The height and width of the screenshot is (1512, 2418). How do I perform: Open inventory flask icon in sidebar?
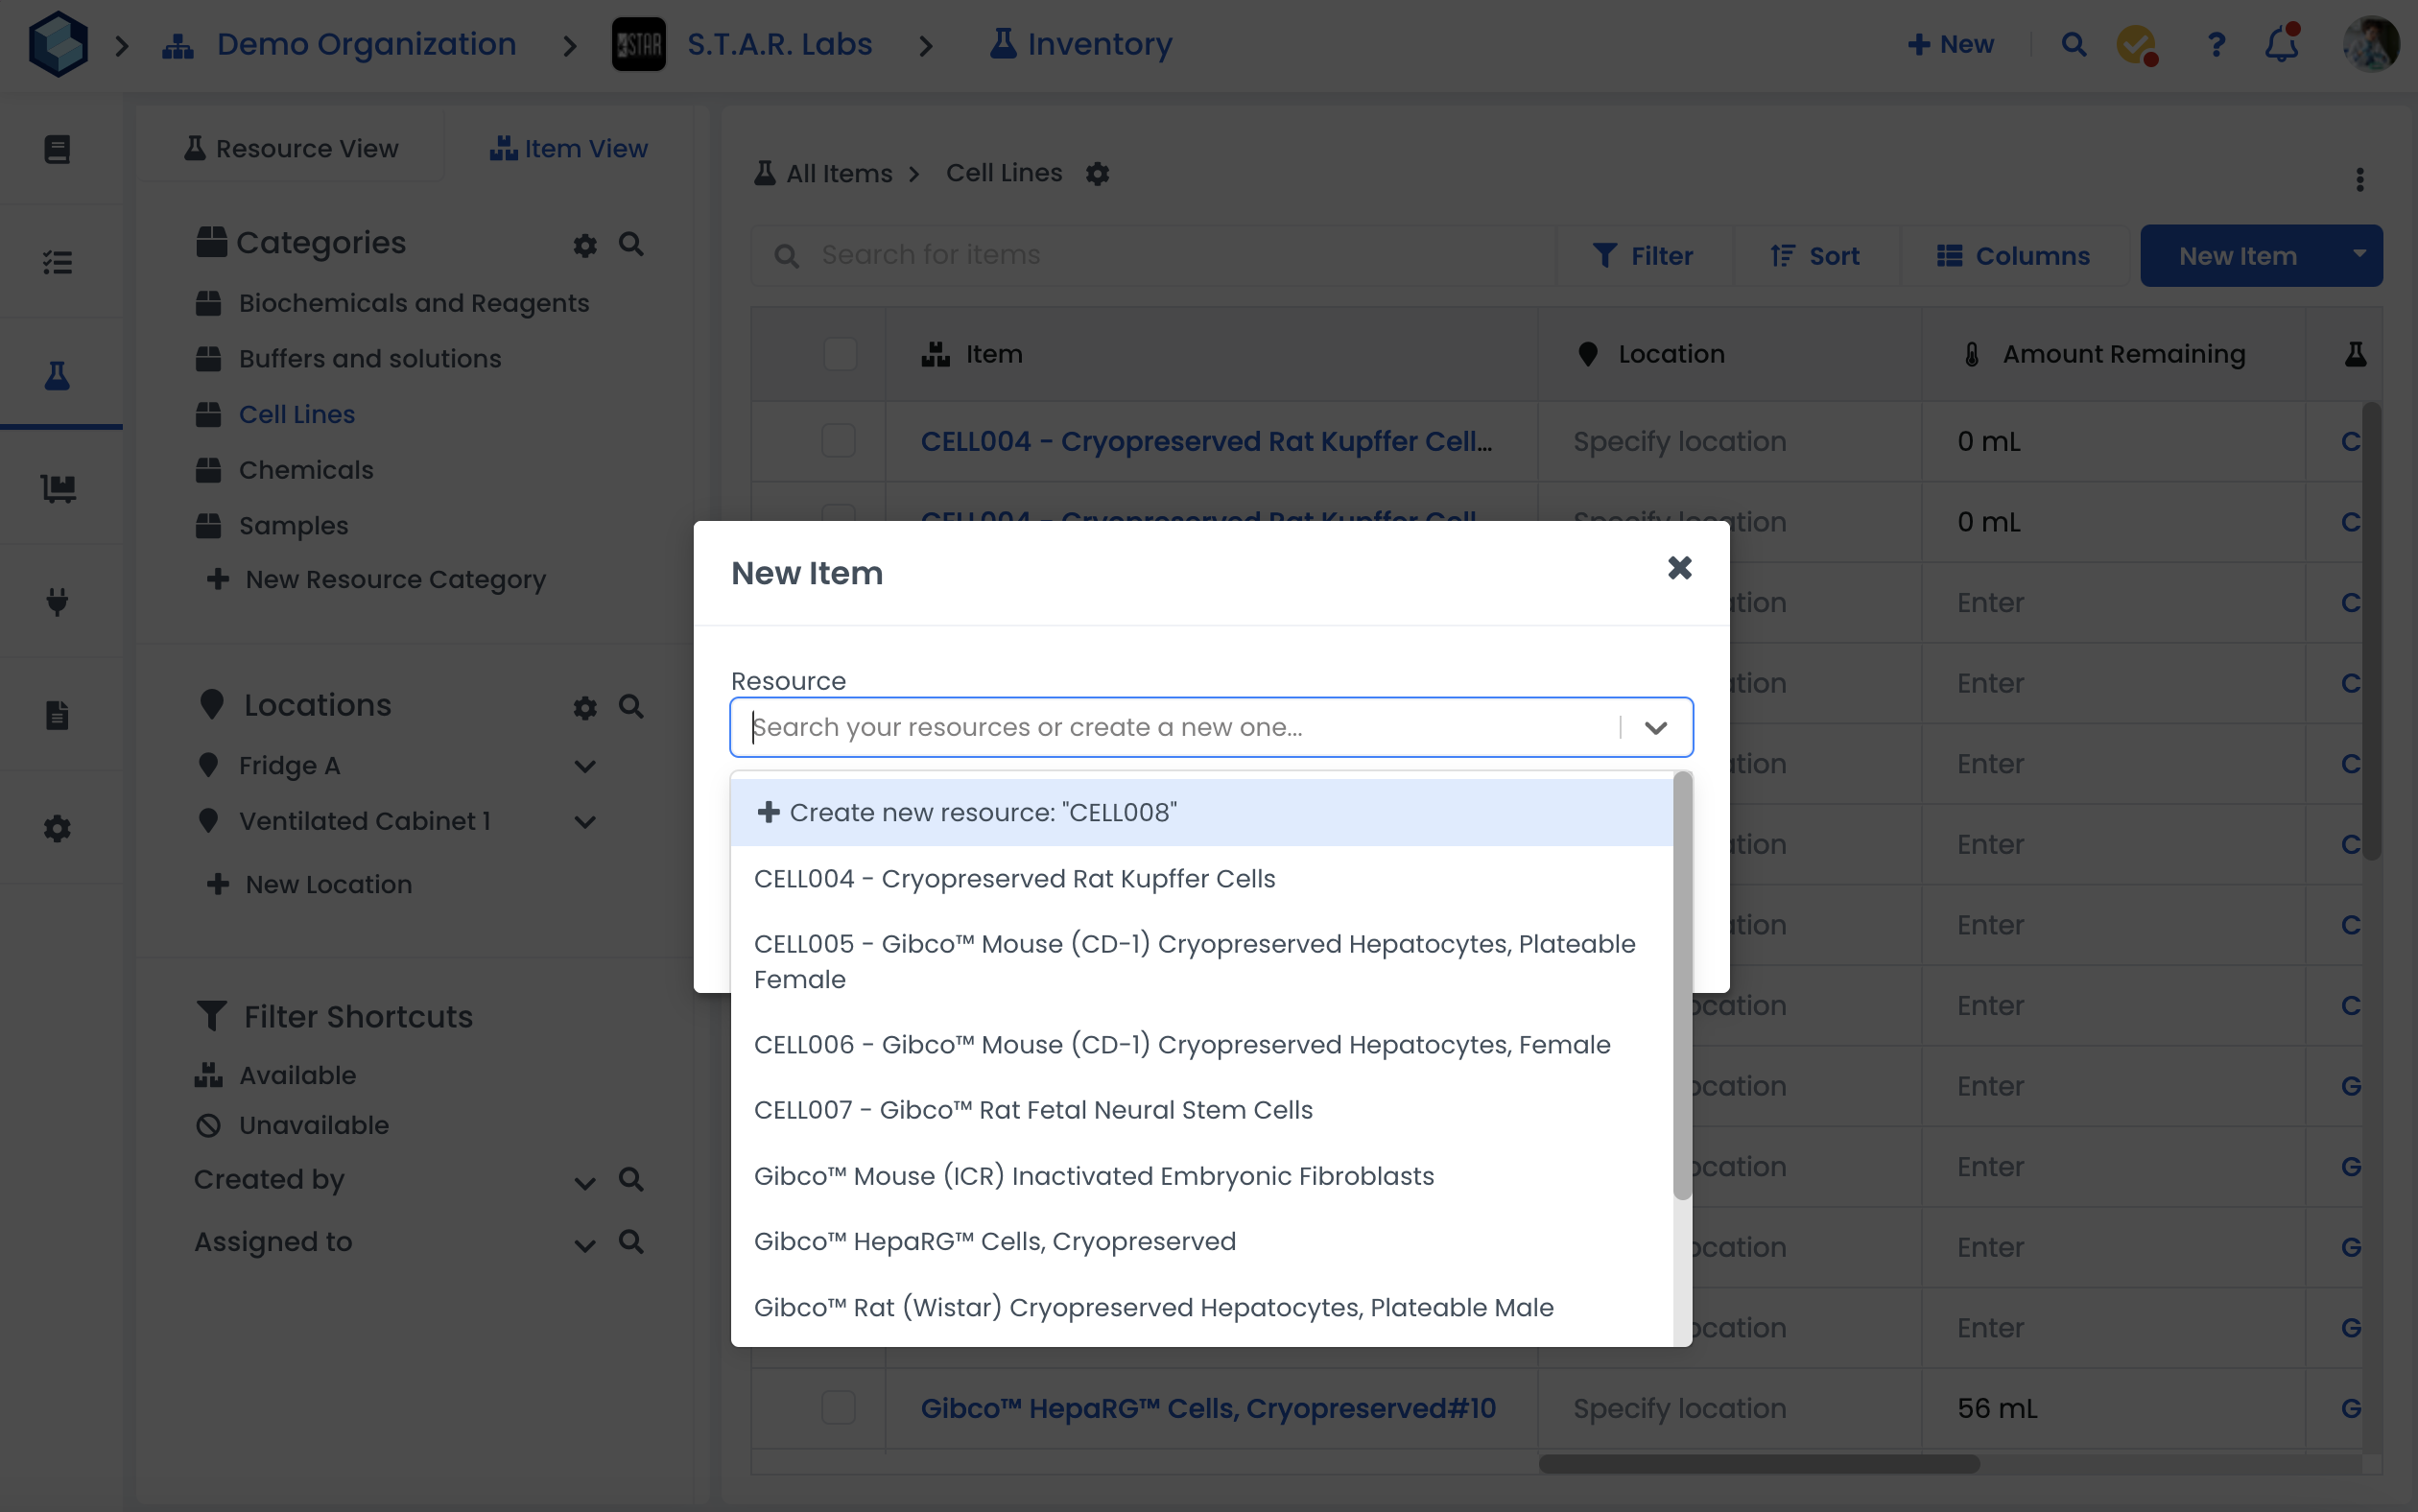click(x=57, y=376)
